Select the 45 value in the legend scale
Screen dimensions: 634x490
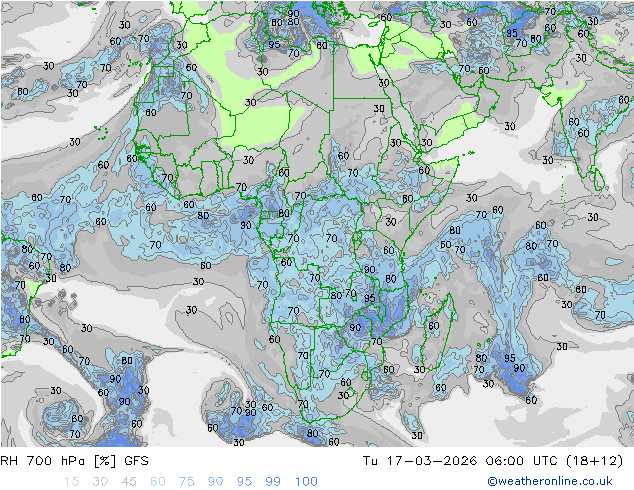pyautogui.click(x=129, y=482)
